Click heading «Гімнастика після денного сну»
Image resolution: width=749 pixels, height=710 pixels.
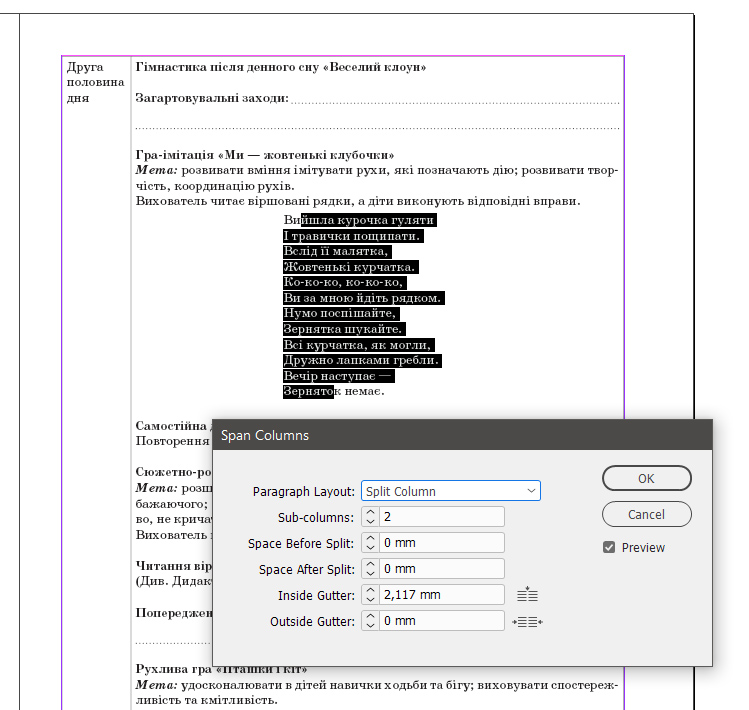[x=280, y=67]
